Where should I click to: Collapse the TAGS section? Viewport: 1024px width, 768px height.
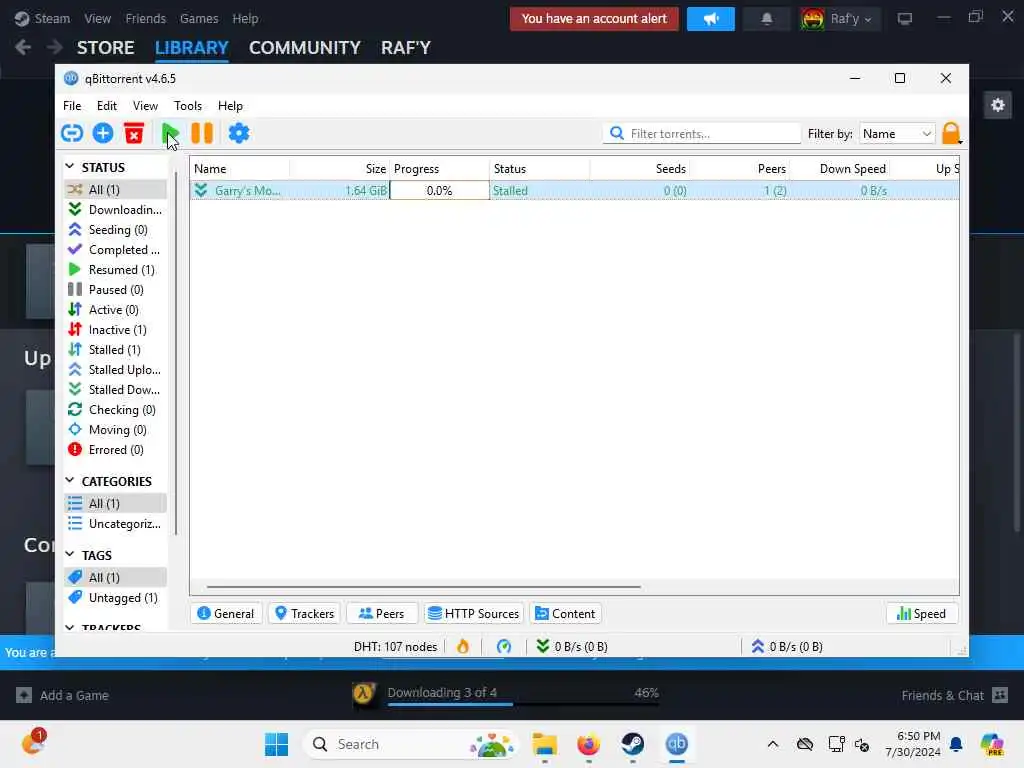click(70, 554)
